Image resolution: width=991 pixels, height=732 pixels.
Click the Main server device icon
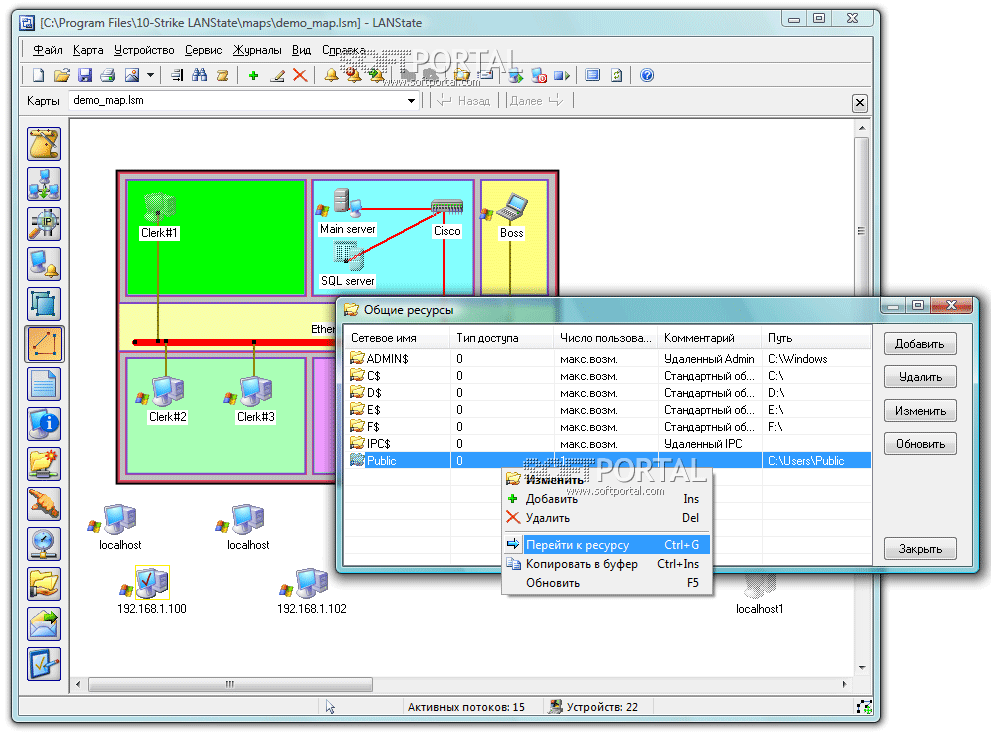347,202
